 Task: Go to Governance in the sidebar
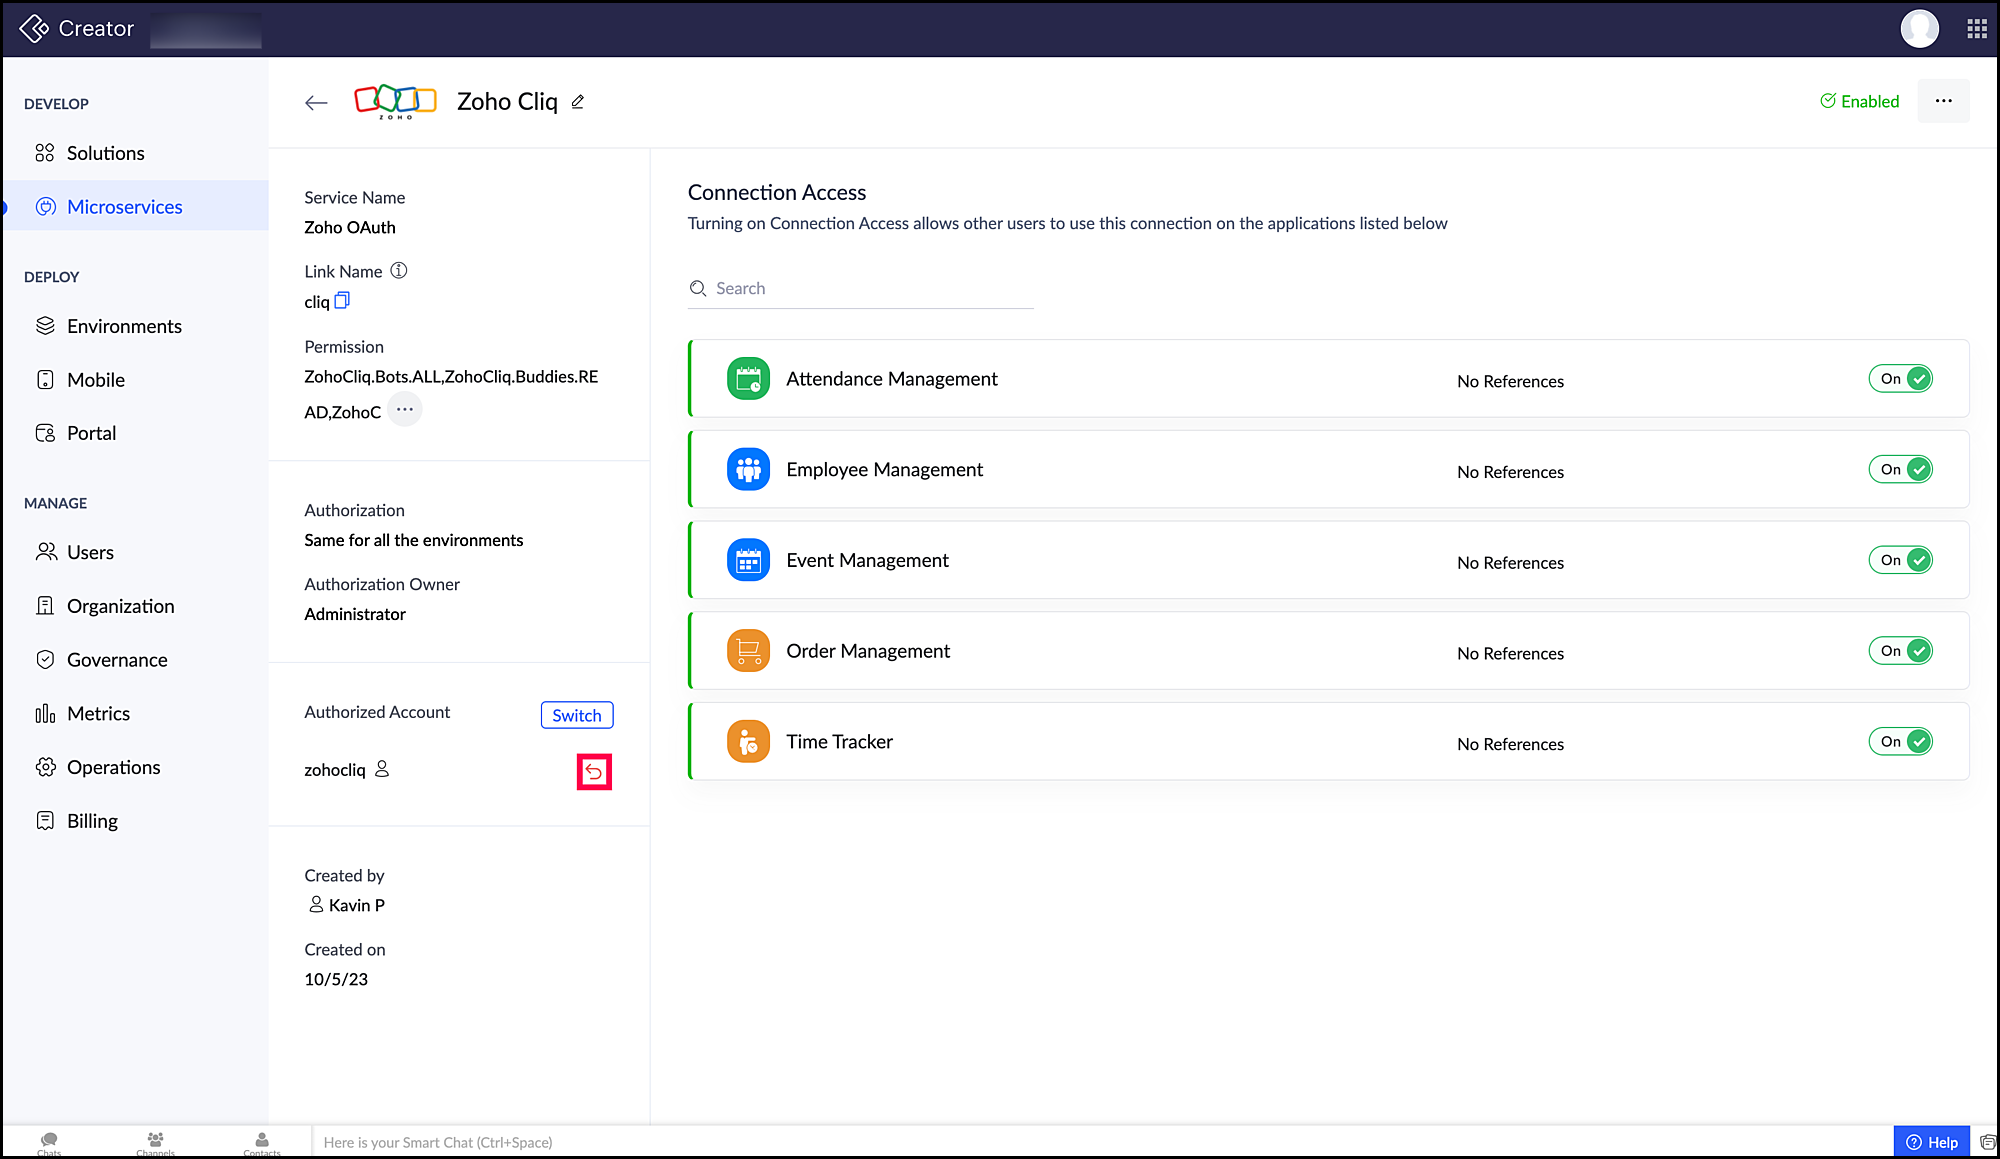pyautogui.click(x=117, y=660)
